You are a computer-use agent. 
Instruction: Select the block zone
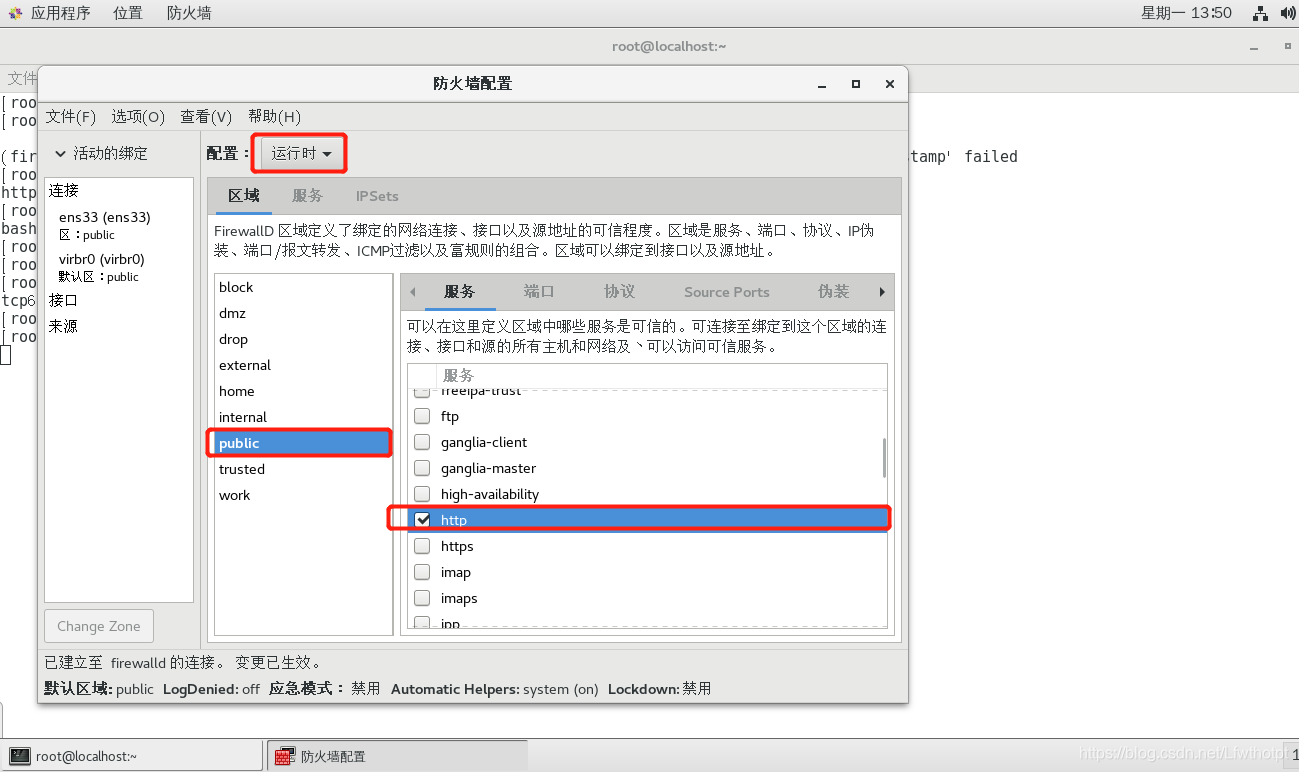click(x=303, y=287)
